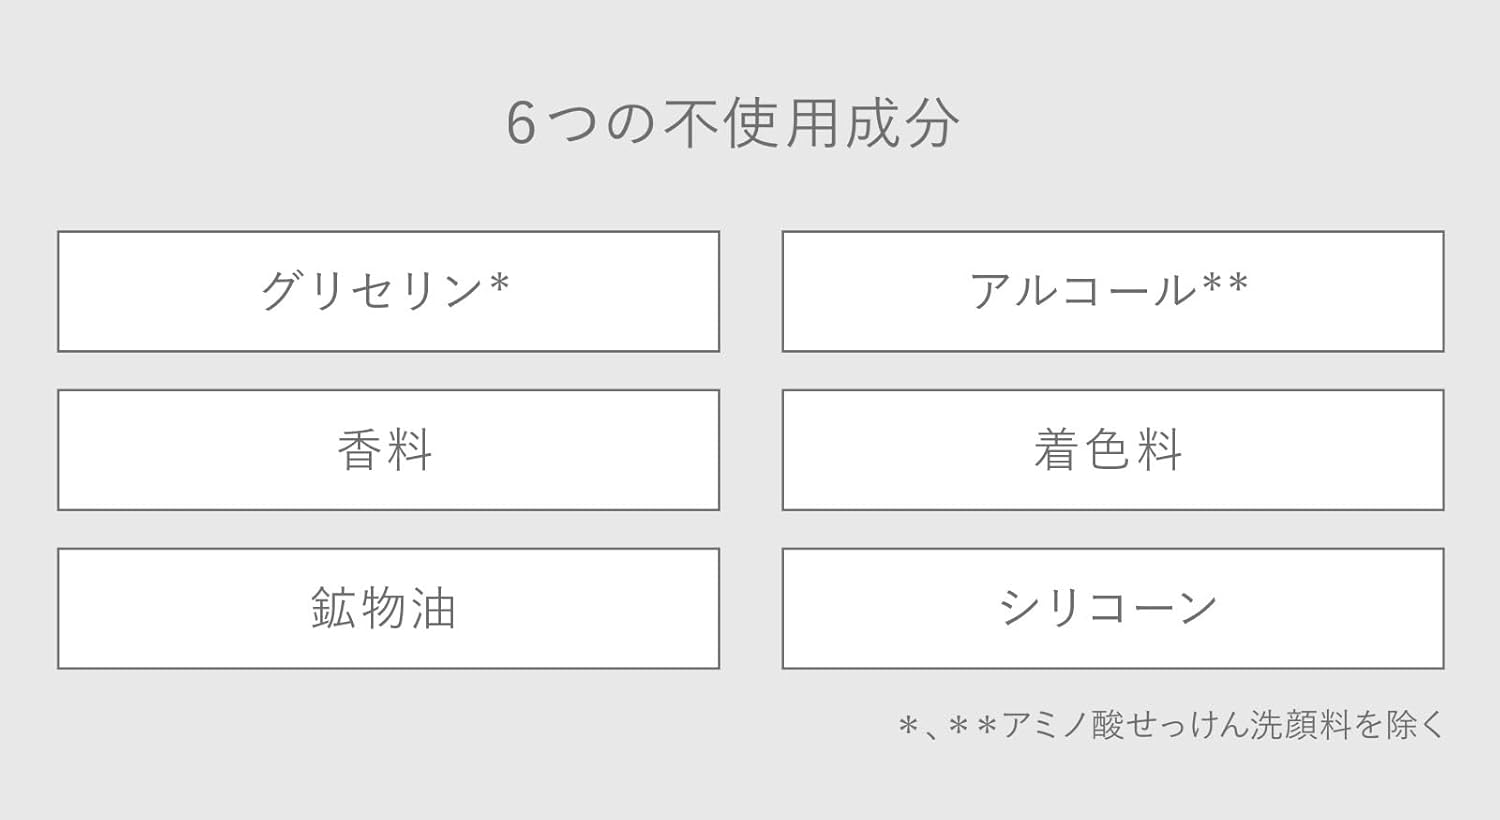Screen dimensions: 1500x820
Task: Click the グリセリン box
Action: click(388, 291)
